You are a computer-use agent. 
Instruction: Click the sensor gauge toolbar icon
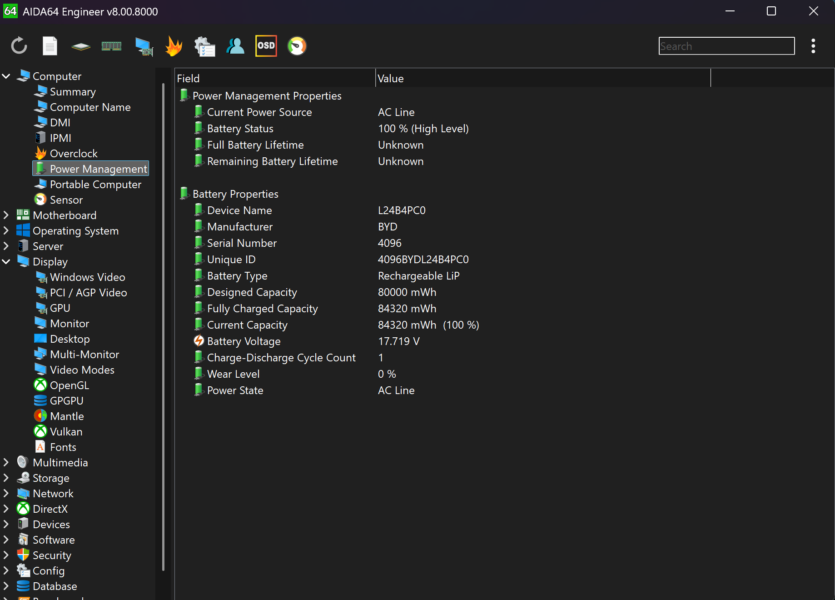pos(297,46)
